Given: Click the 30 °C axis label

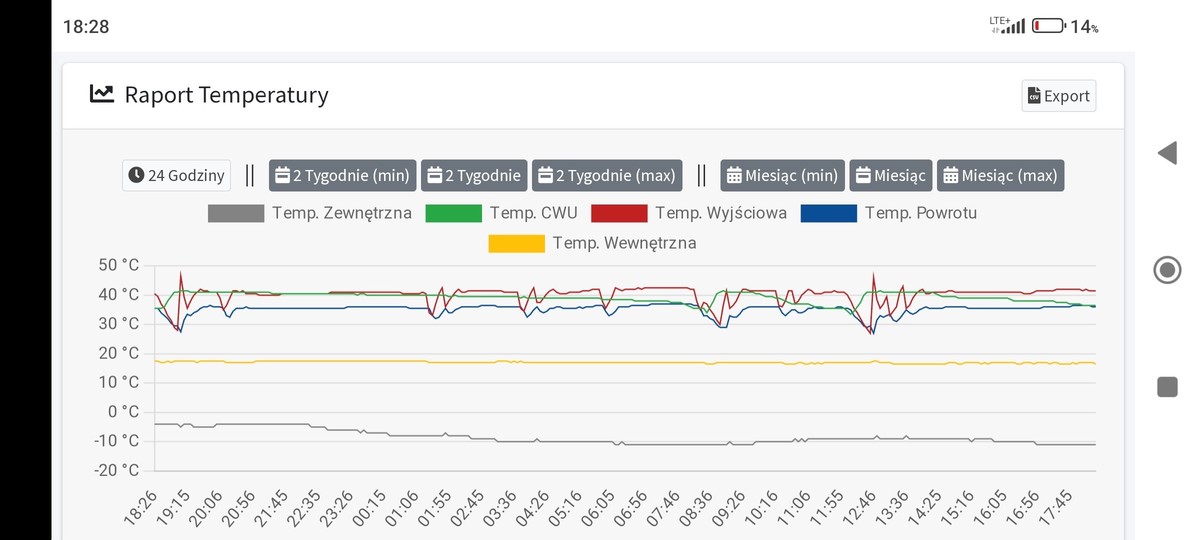Looking at the screenshot, I should pyautogui.click(x=118, y=324).
